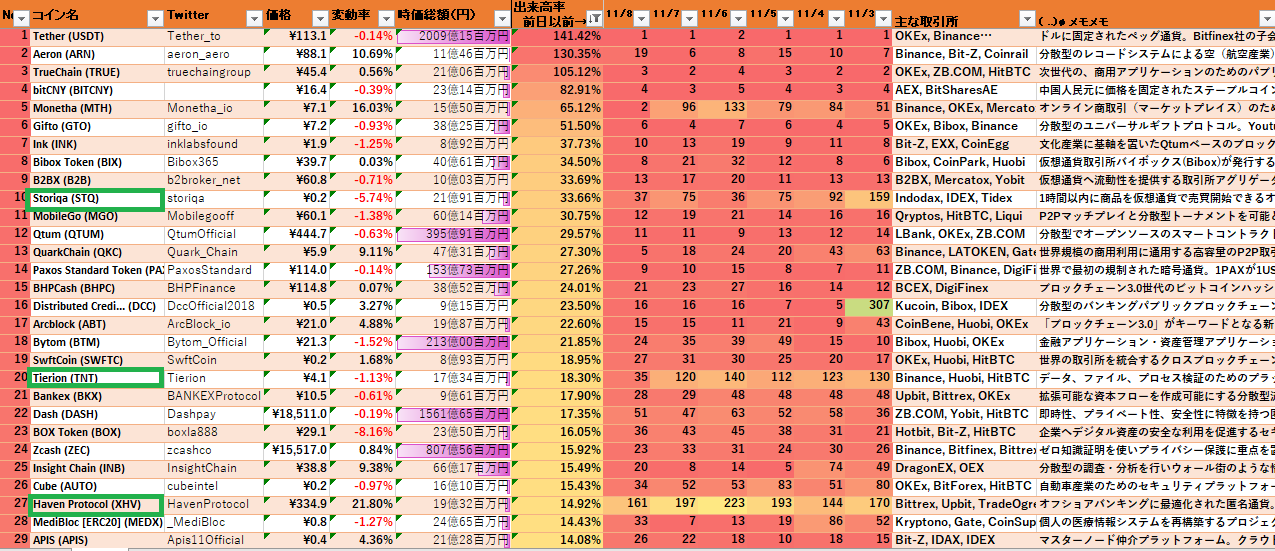Open the Twitter column filter dropdown
This screenshot has height=551, width=1275.
tap(253, 17)
